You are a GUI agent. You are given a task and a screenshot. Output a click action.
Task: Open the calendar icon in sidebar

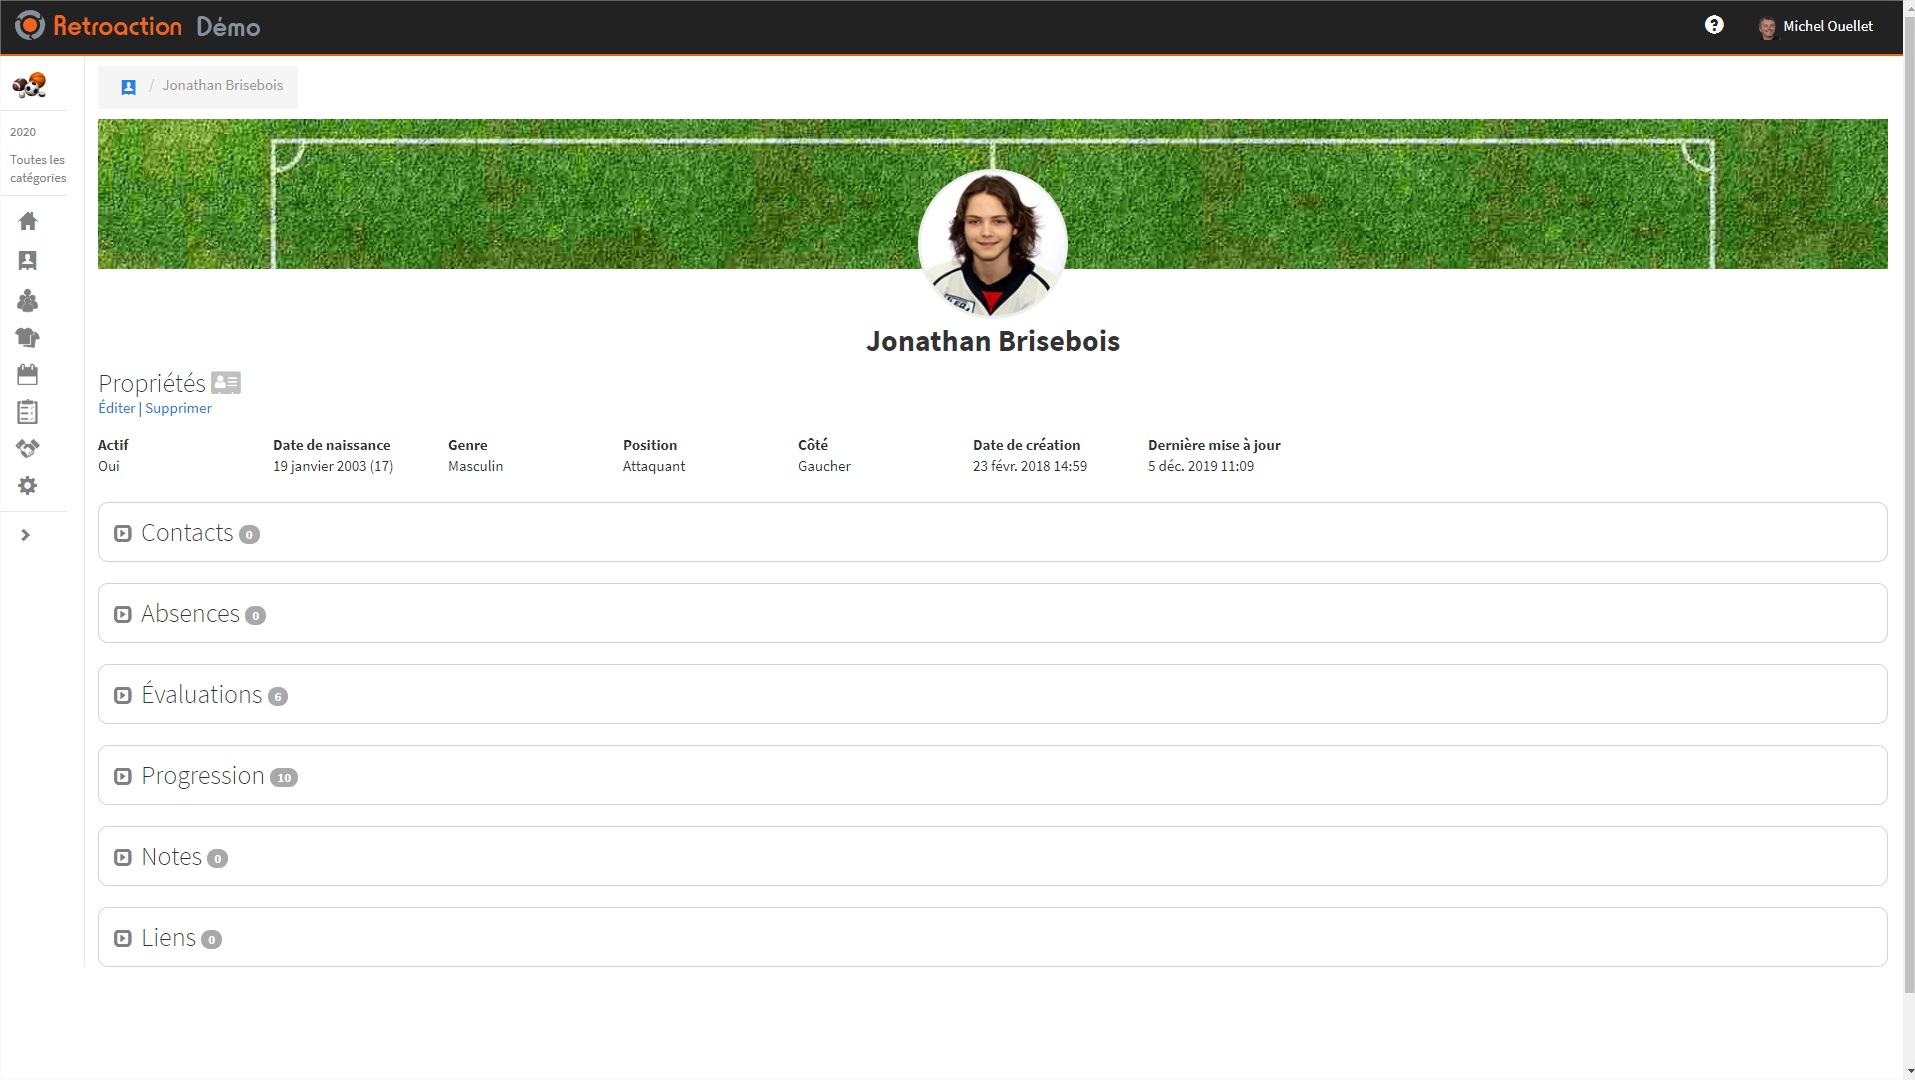(x=28, y=375)
